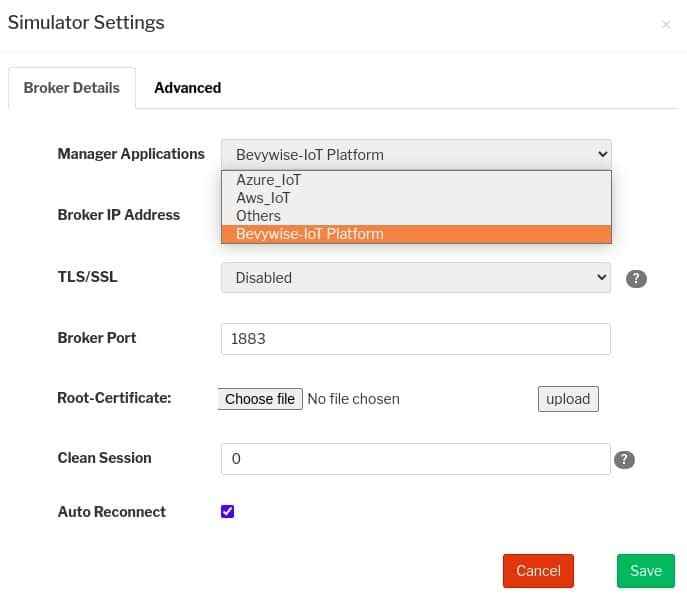Screen dimensions: 687x596
Task: Save the simulator settings
Action: click(645, 571)
